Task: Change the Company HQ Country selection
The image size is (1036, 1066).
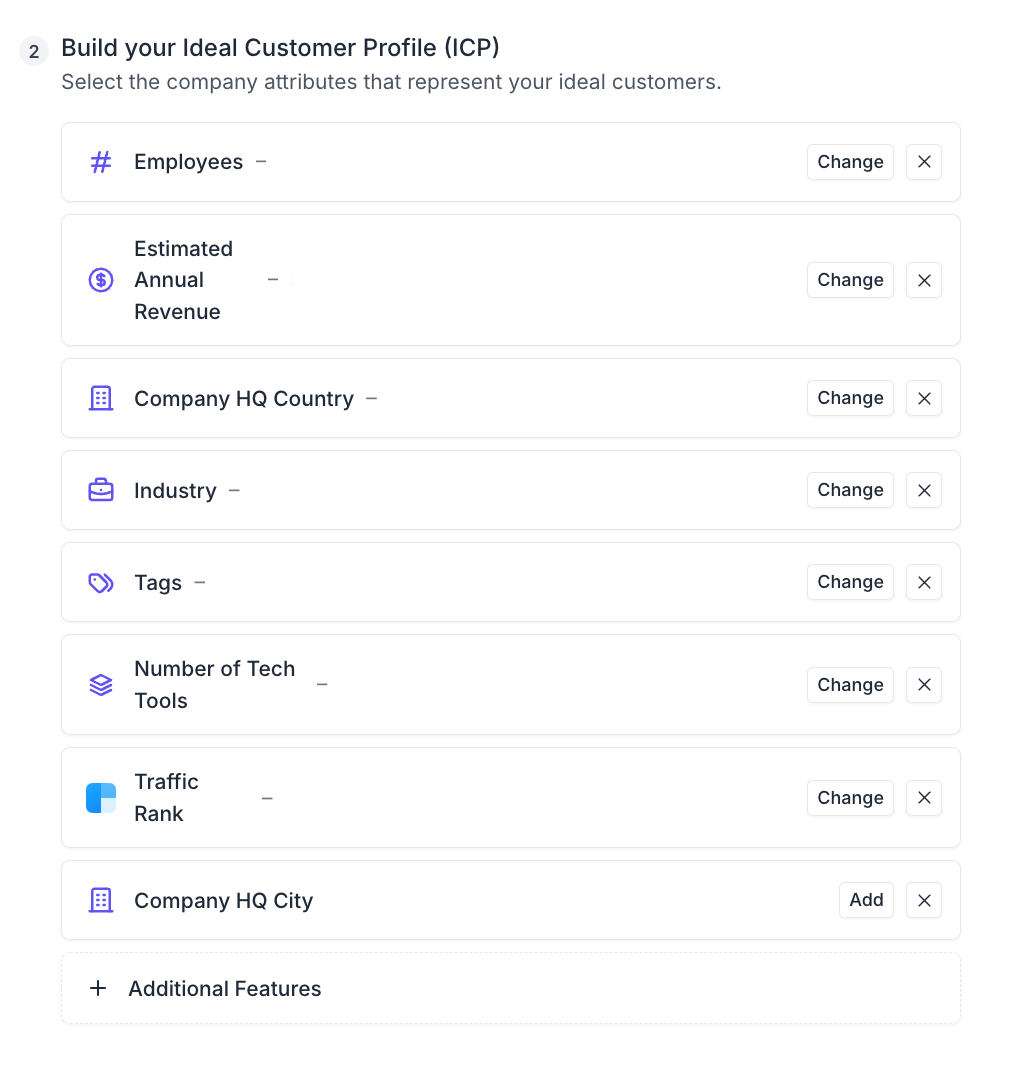Action: 850,398
